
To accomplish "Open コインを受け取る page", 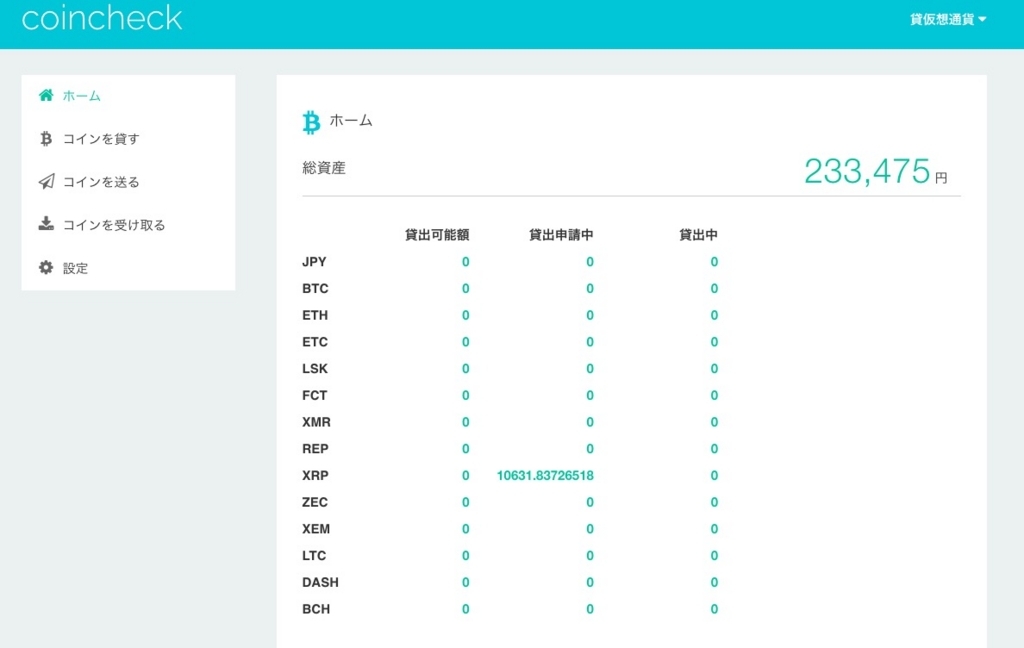I will pyautogui.click(x=114, y=225).
